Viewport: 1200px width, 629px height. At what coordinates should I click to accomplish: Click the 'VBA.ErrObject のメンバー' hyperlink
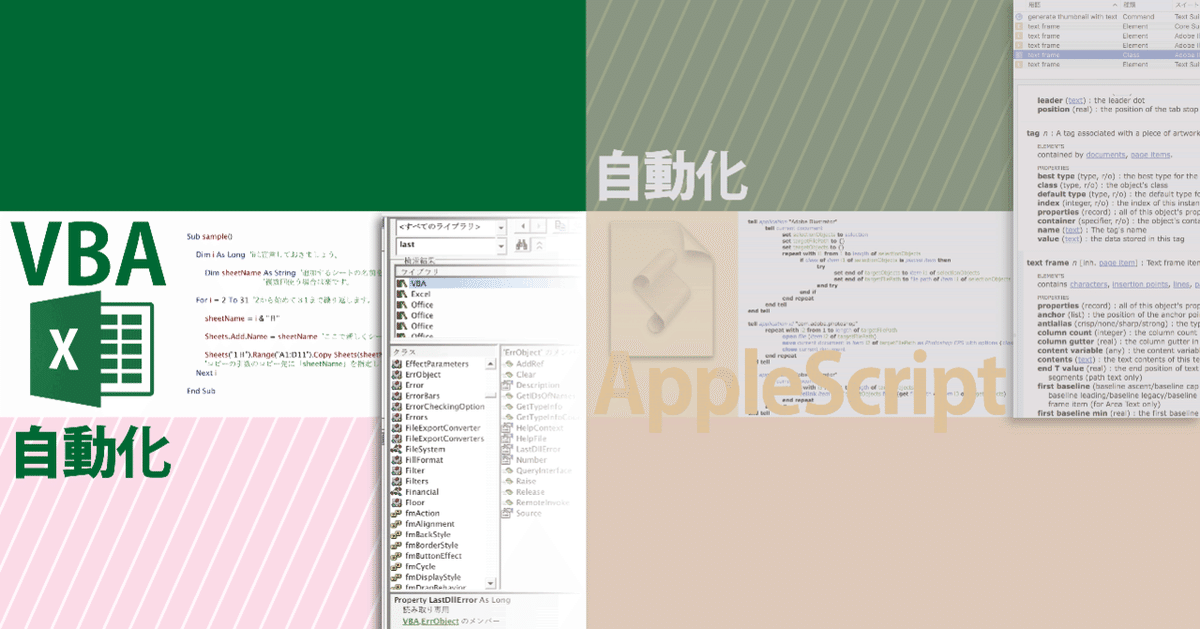point(430,620)
